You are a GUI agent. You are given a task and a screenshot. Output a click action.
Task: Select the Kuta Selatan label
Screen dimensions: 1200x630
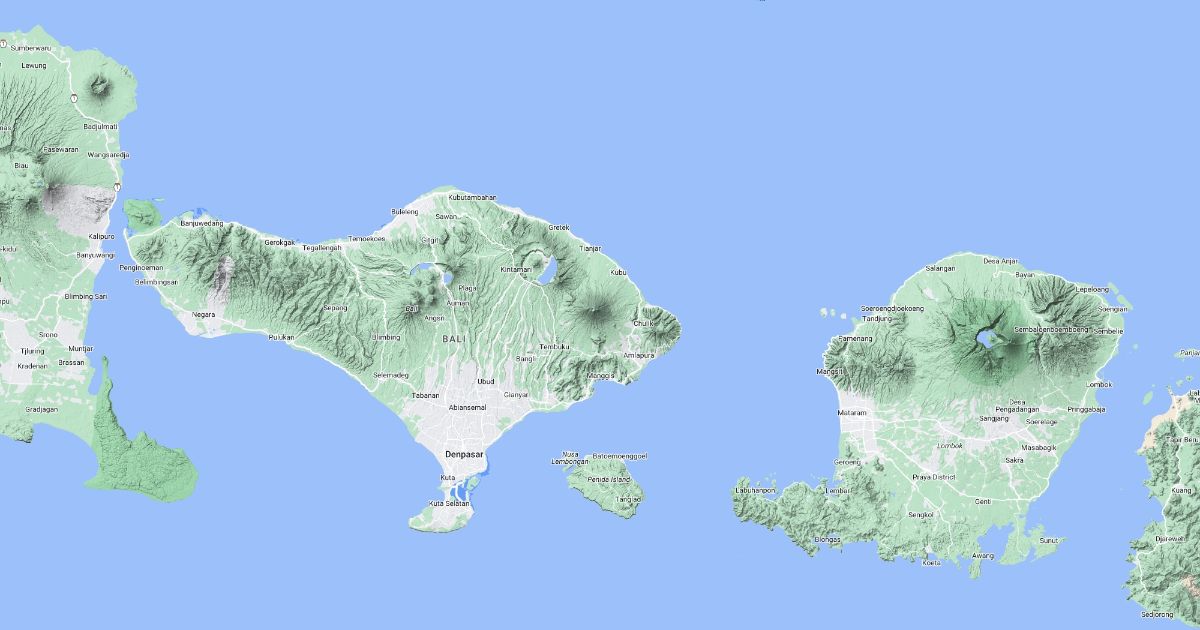pos(449,503)
